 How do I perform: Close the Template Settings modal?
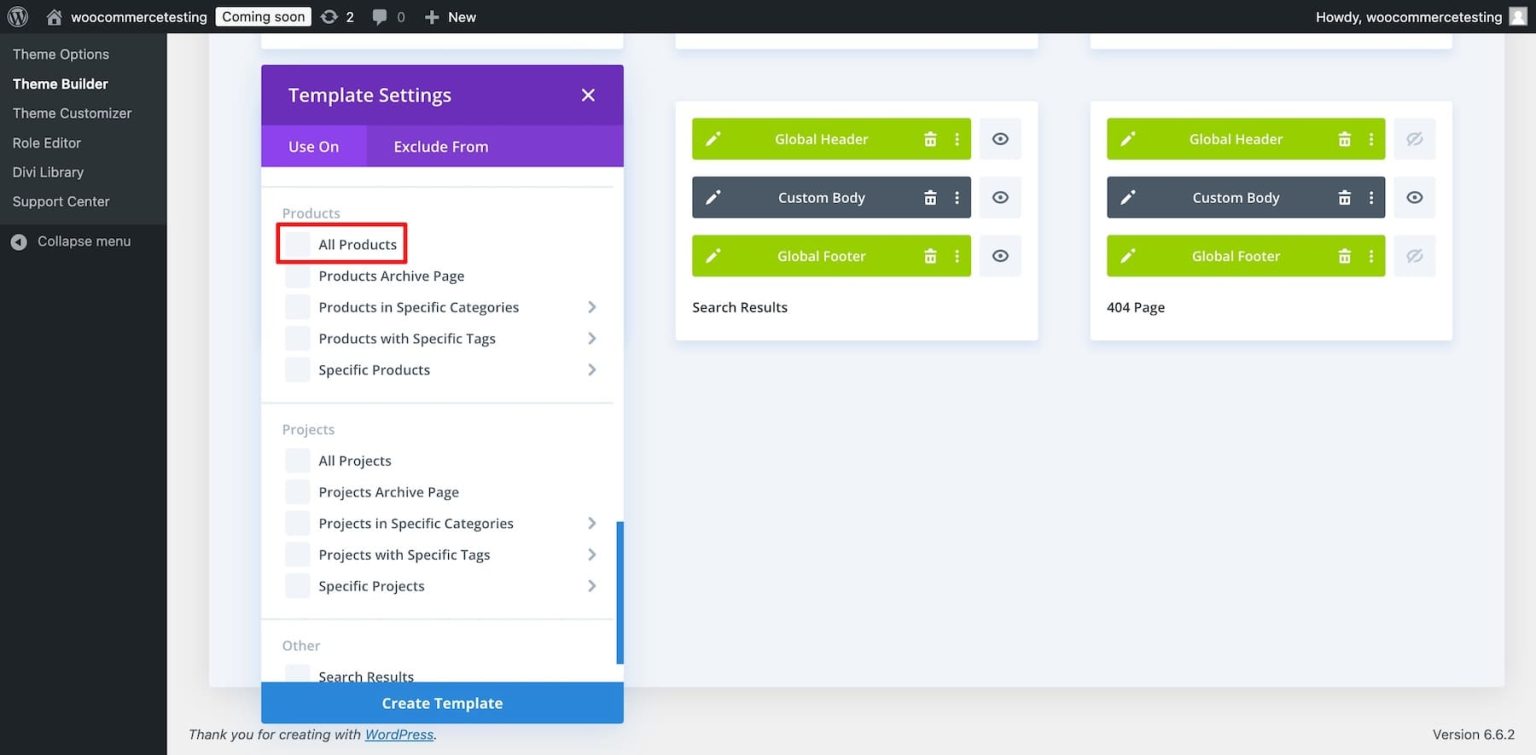pyautogui.click(x=589, y=95)
